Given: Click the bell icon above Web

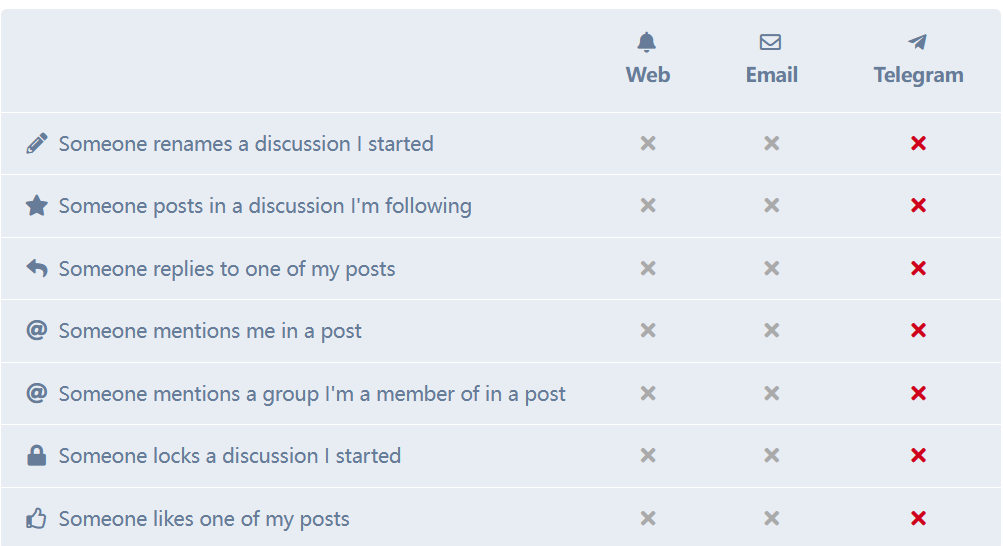Looking at the screenshot, I should [x=647, y=42].
